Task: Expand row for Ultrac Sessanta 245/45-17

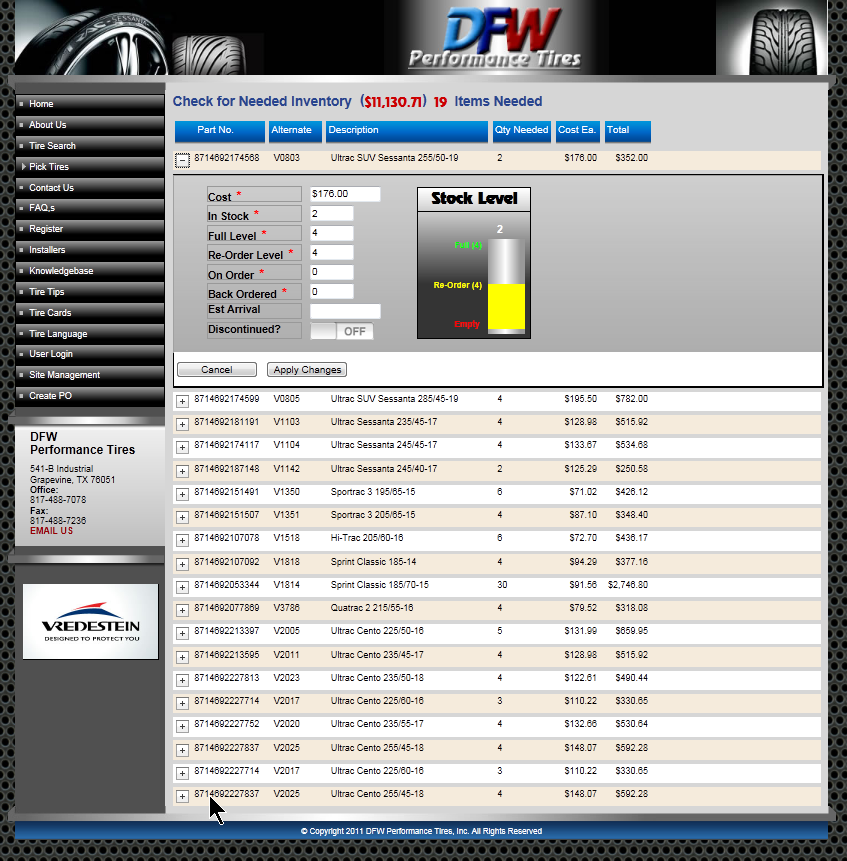Action: pos(182,448)
